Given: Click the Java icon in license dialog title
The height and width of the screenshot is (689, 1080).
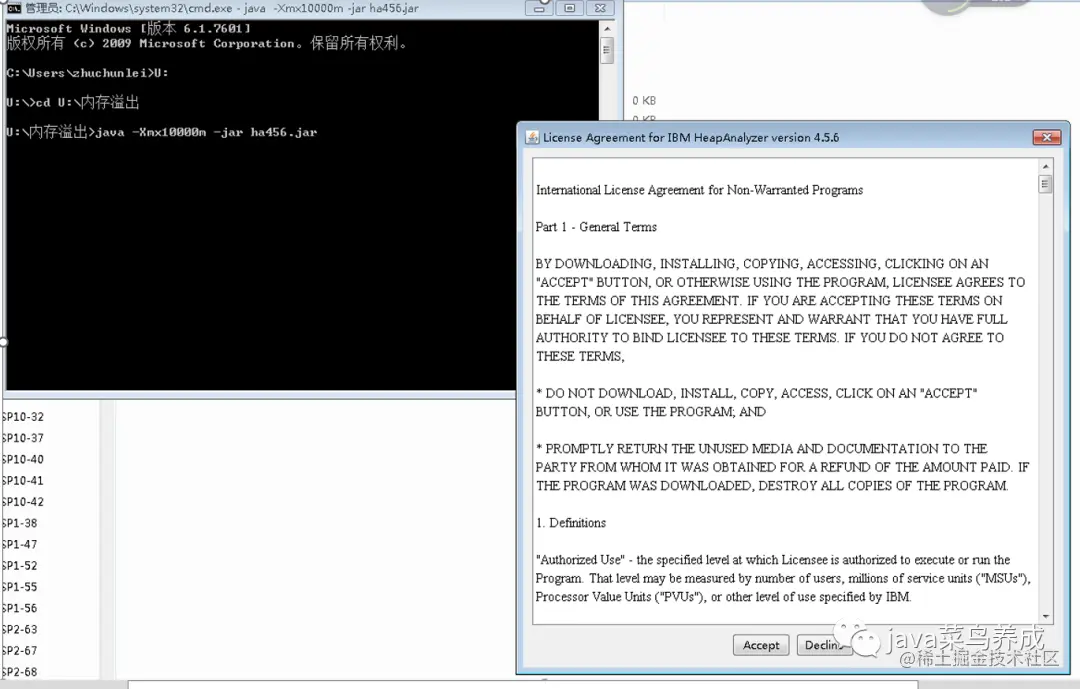Looking at the screenshot, I should point(532,137).
